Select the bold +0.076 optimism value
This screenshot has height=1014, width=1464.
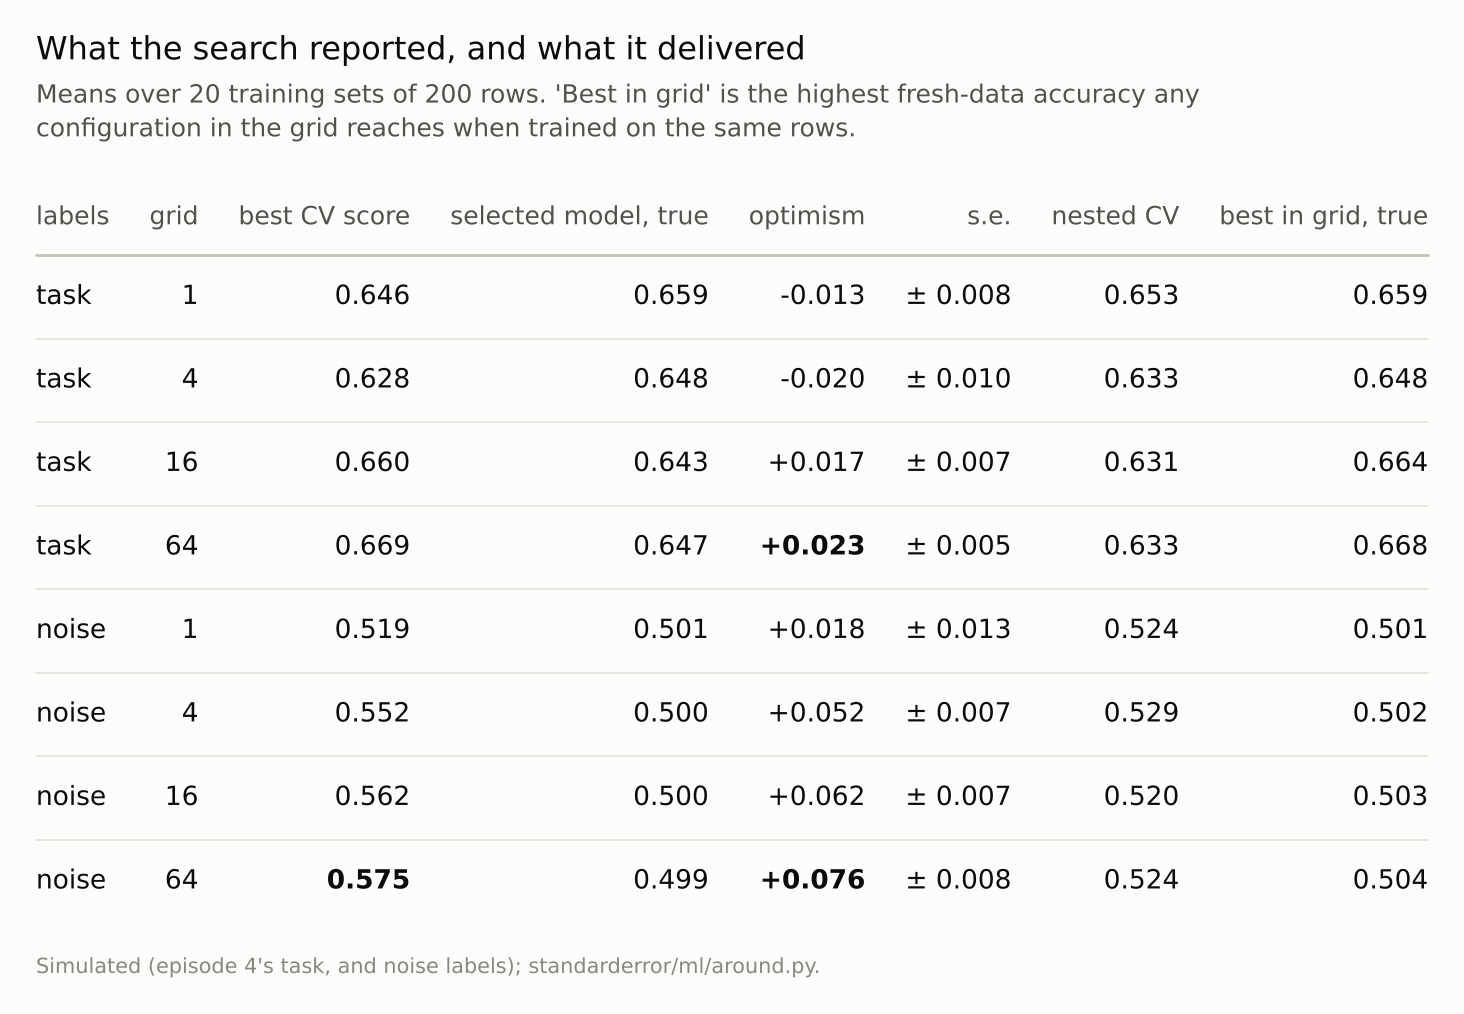pyautogui.click(x=812, y=880)
